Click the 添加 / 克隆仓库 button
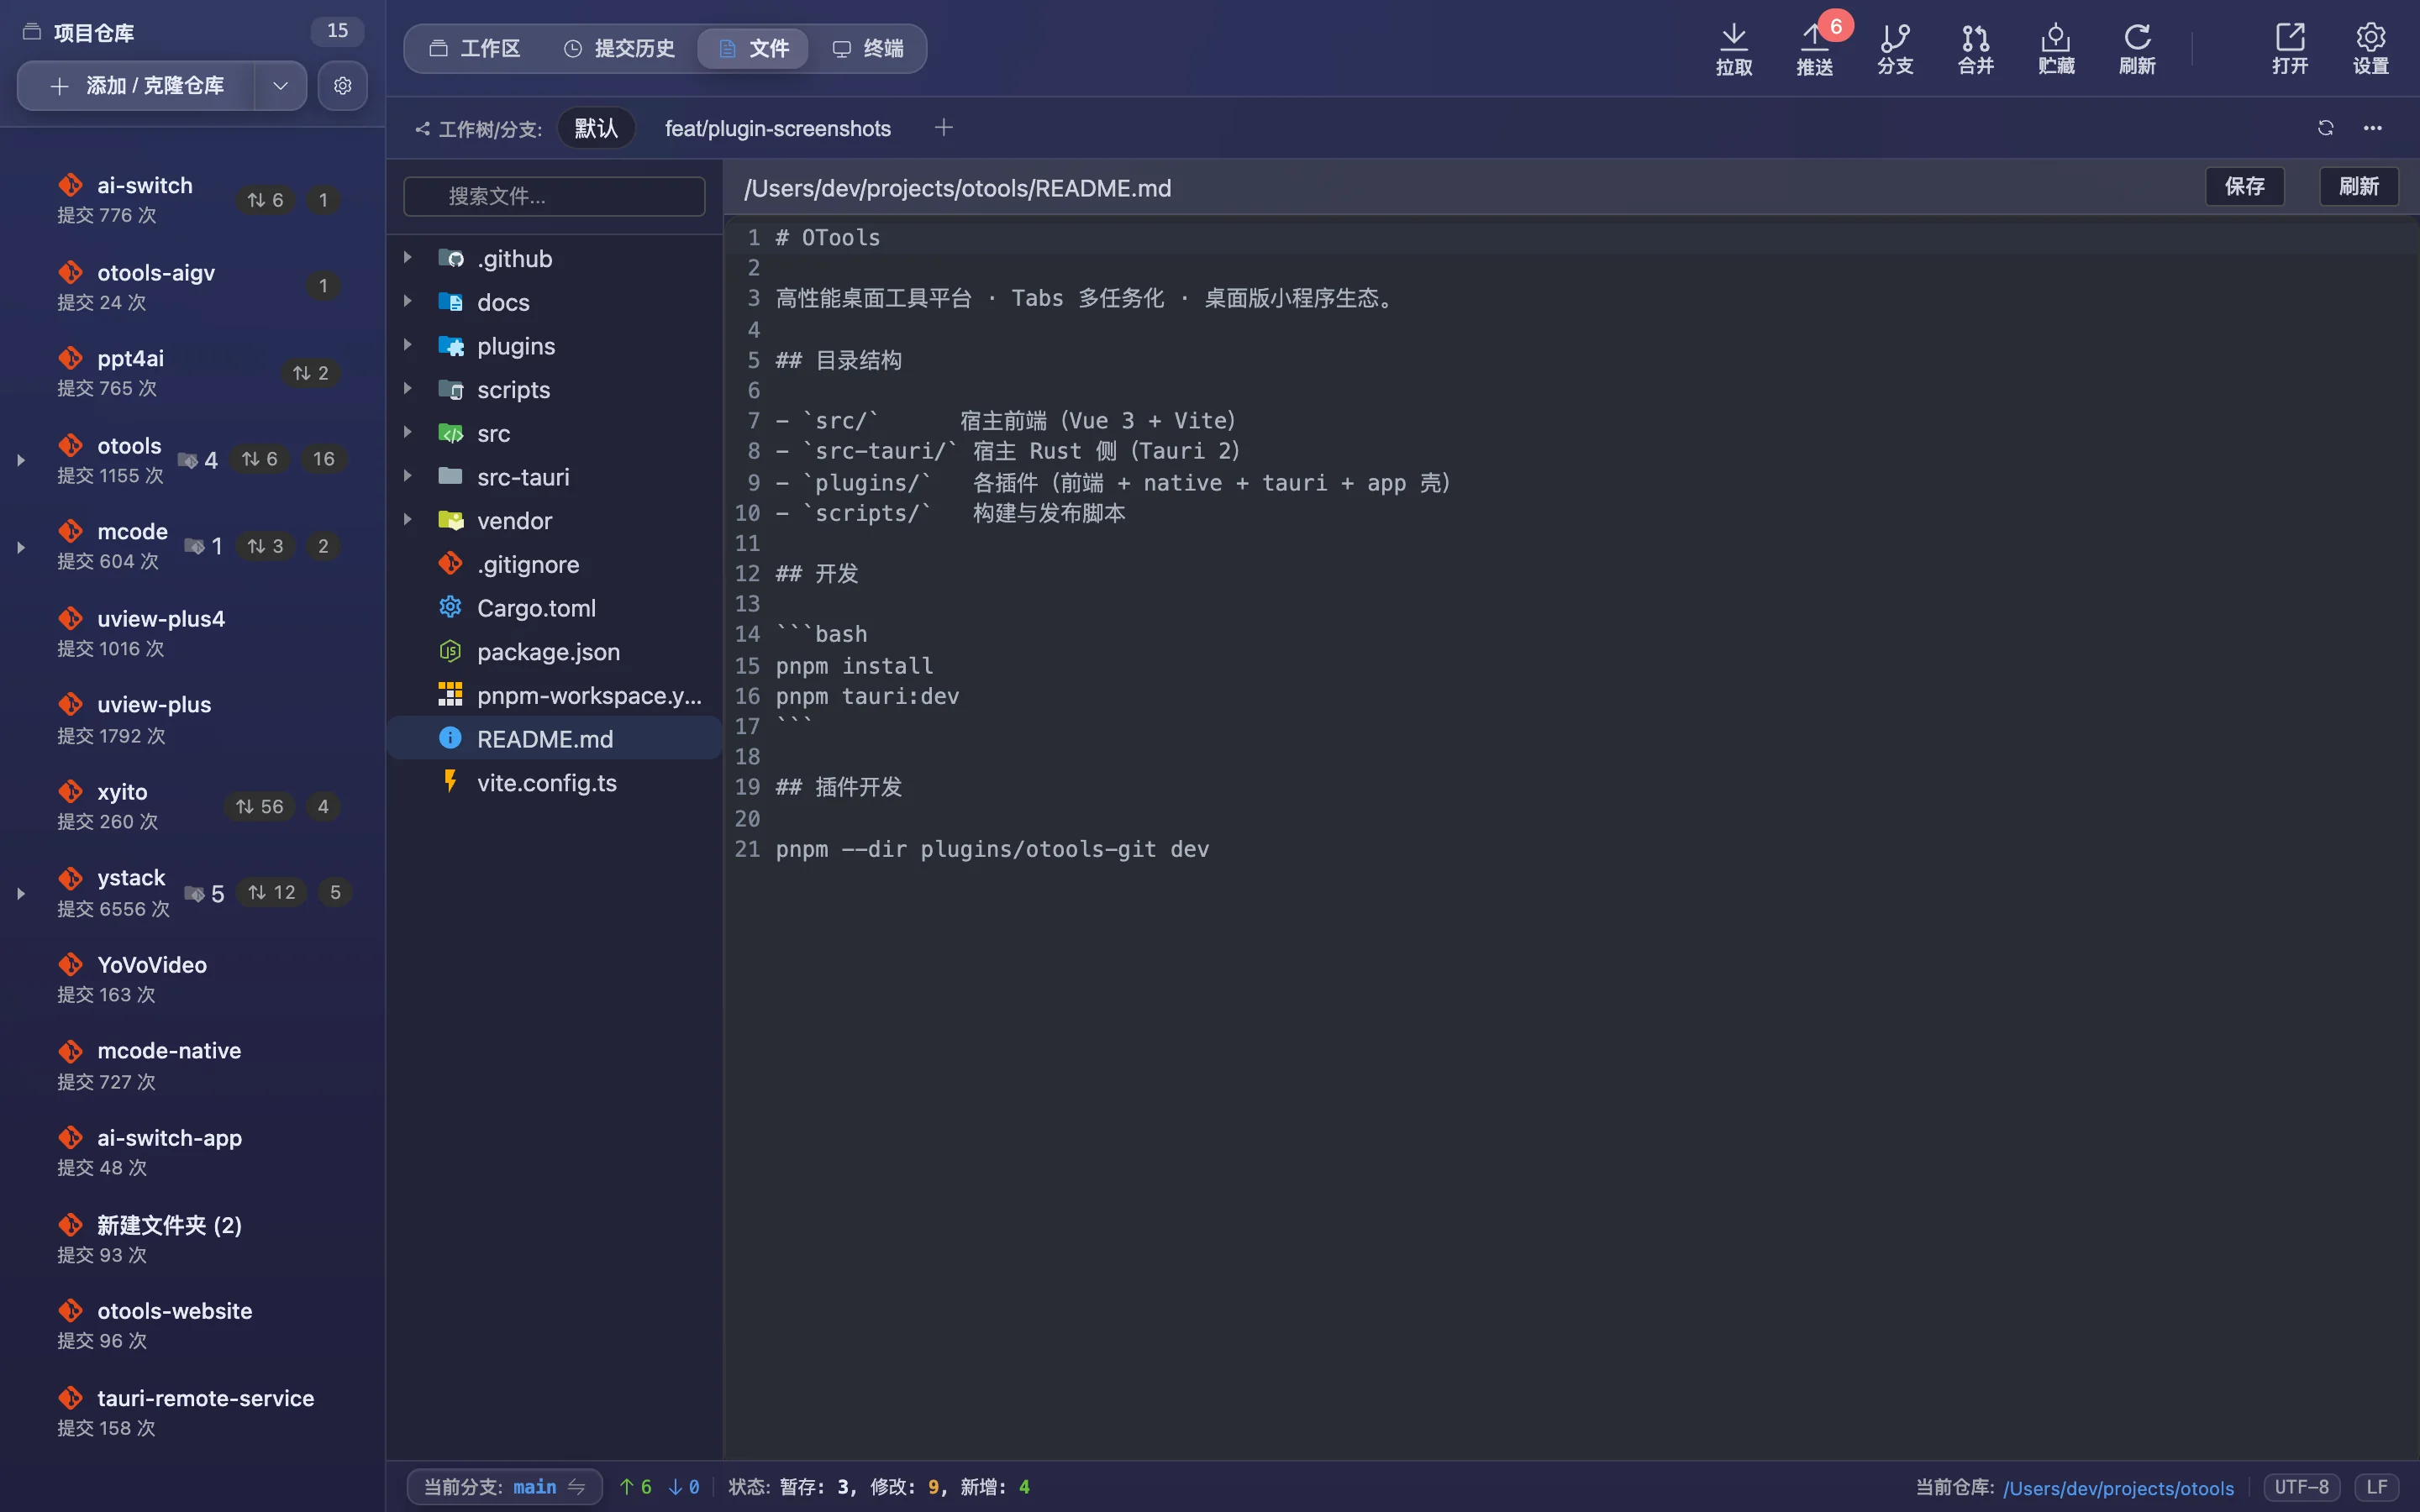The image size is (2420, 1512). [x=137, y=86]
